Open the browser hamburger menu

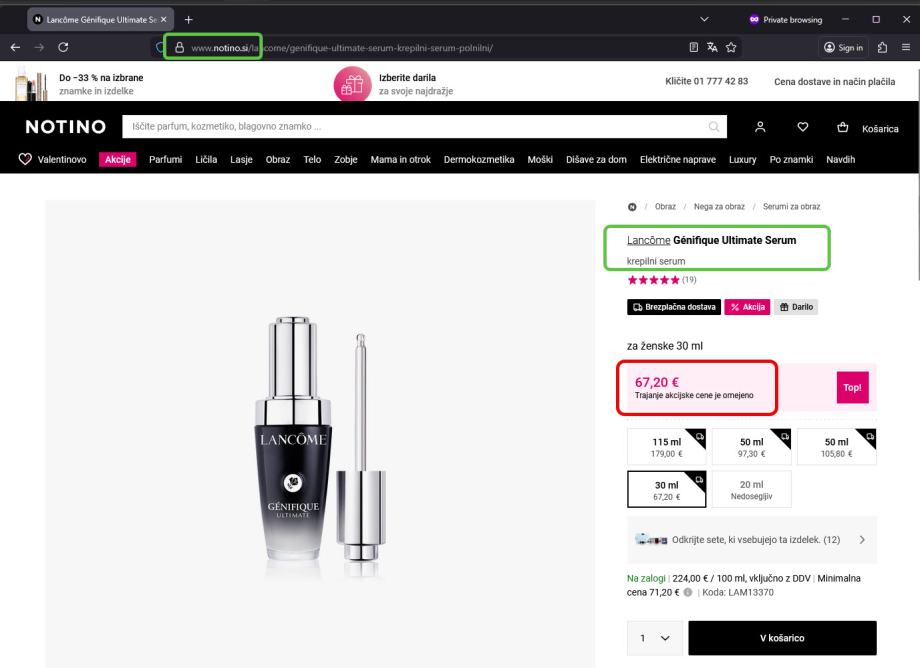click(x=906, y=48)
